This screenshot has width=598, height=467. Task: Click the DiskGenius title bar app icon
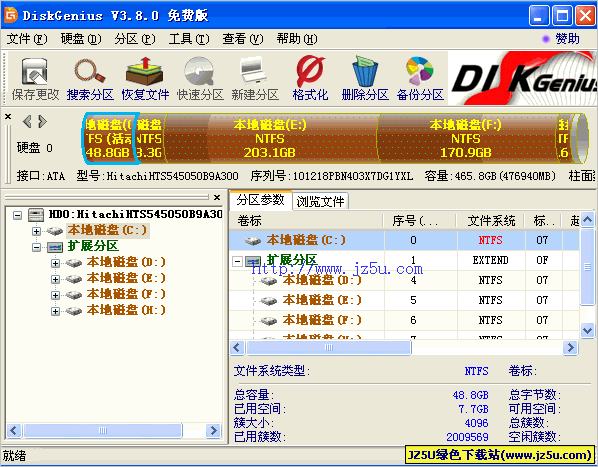pyautogui.click(x=11, y=15)
